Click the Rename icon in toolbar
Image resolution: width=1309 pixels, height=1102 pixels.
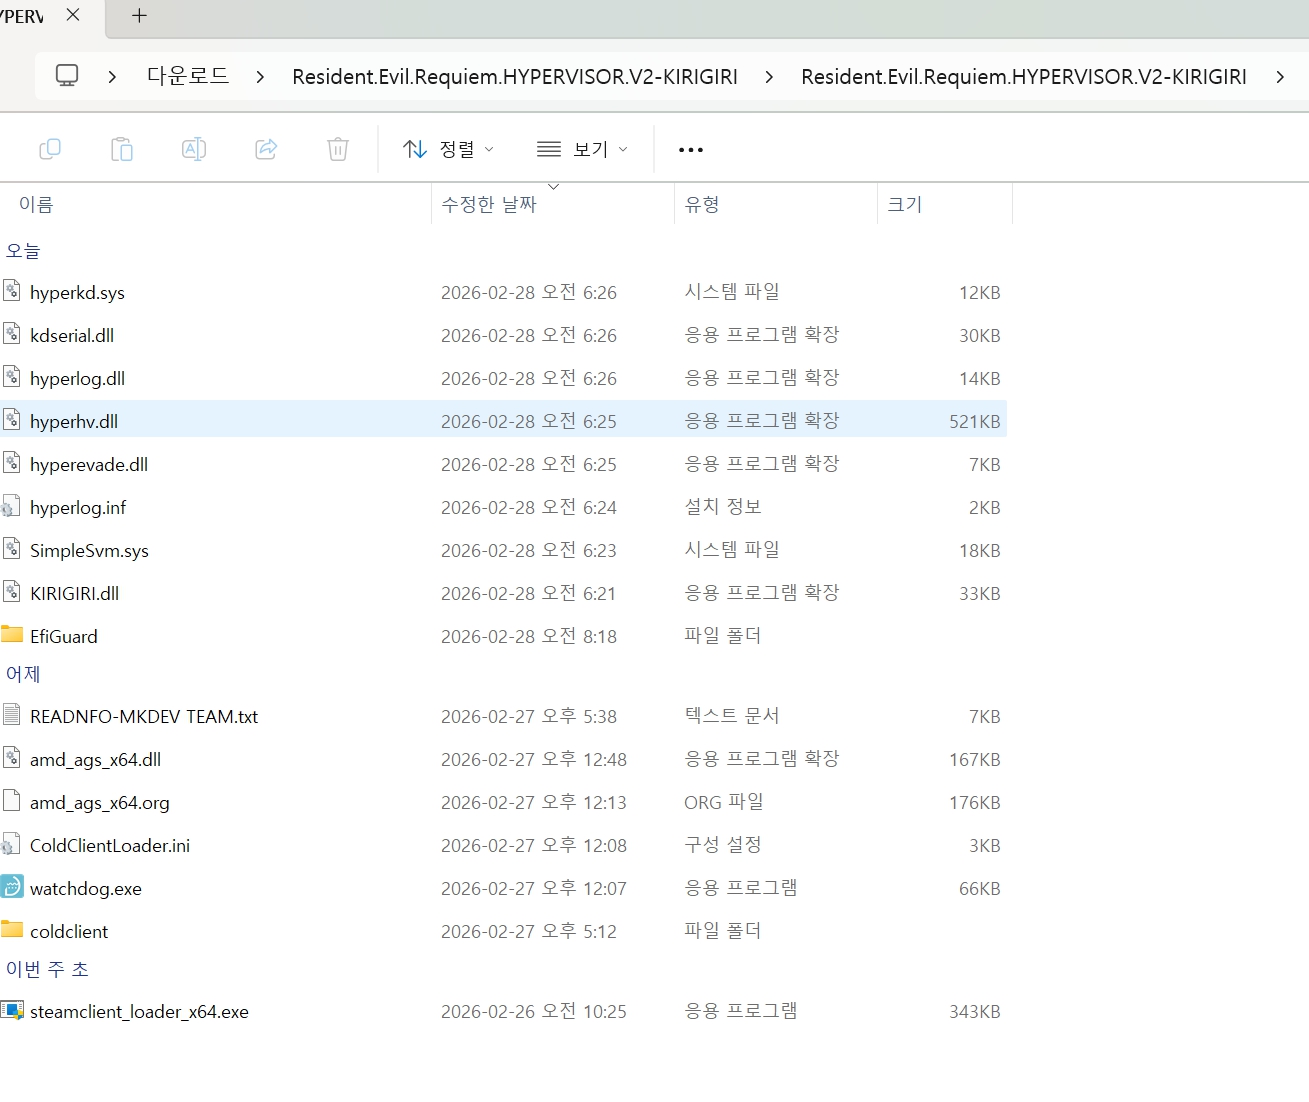[x=194, y=149]
